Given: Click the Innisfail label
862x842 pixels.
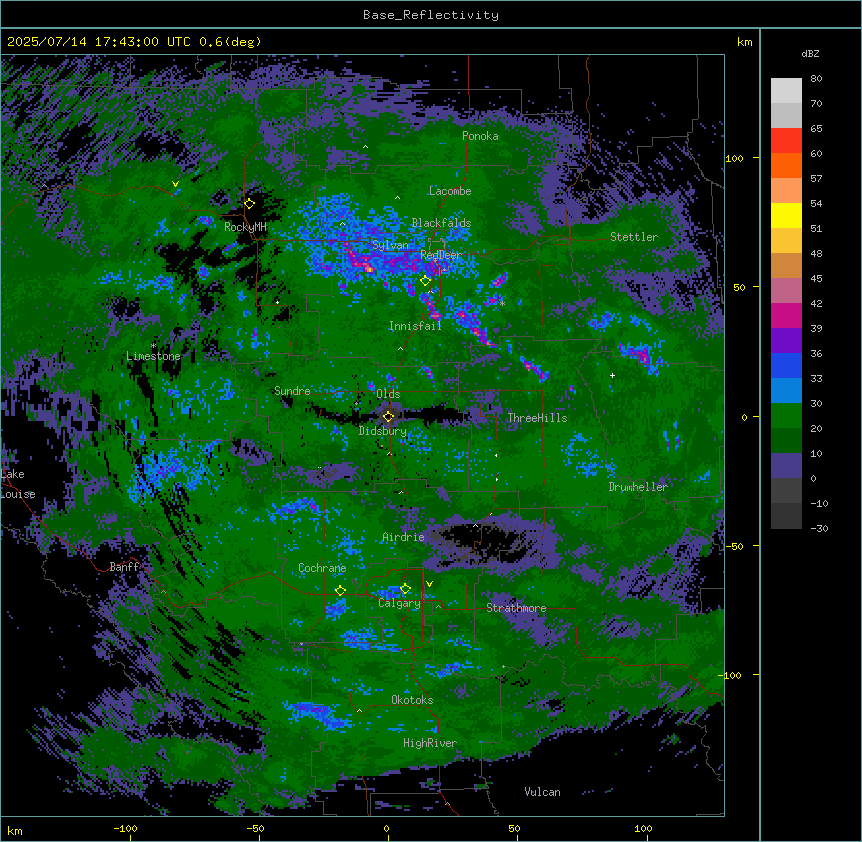Looking at the screenshot, I should [x=415, y=326].
